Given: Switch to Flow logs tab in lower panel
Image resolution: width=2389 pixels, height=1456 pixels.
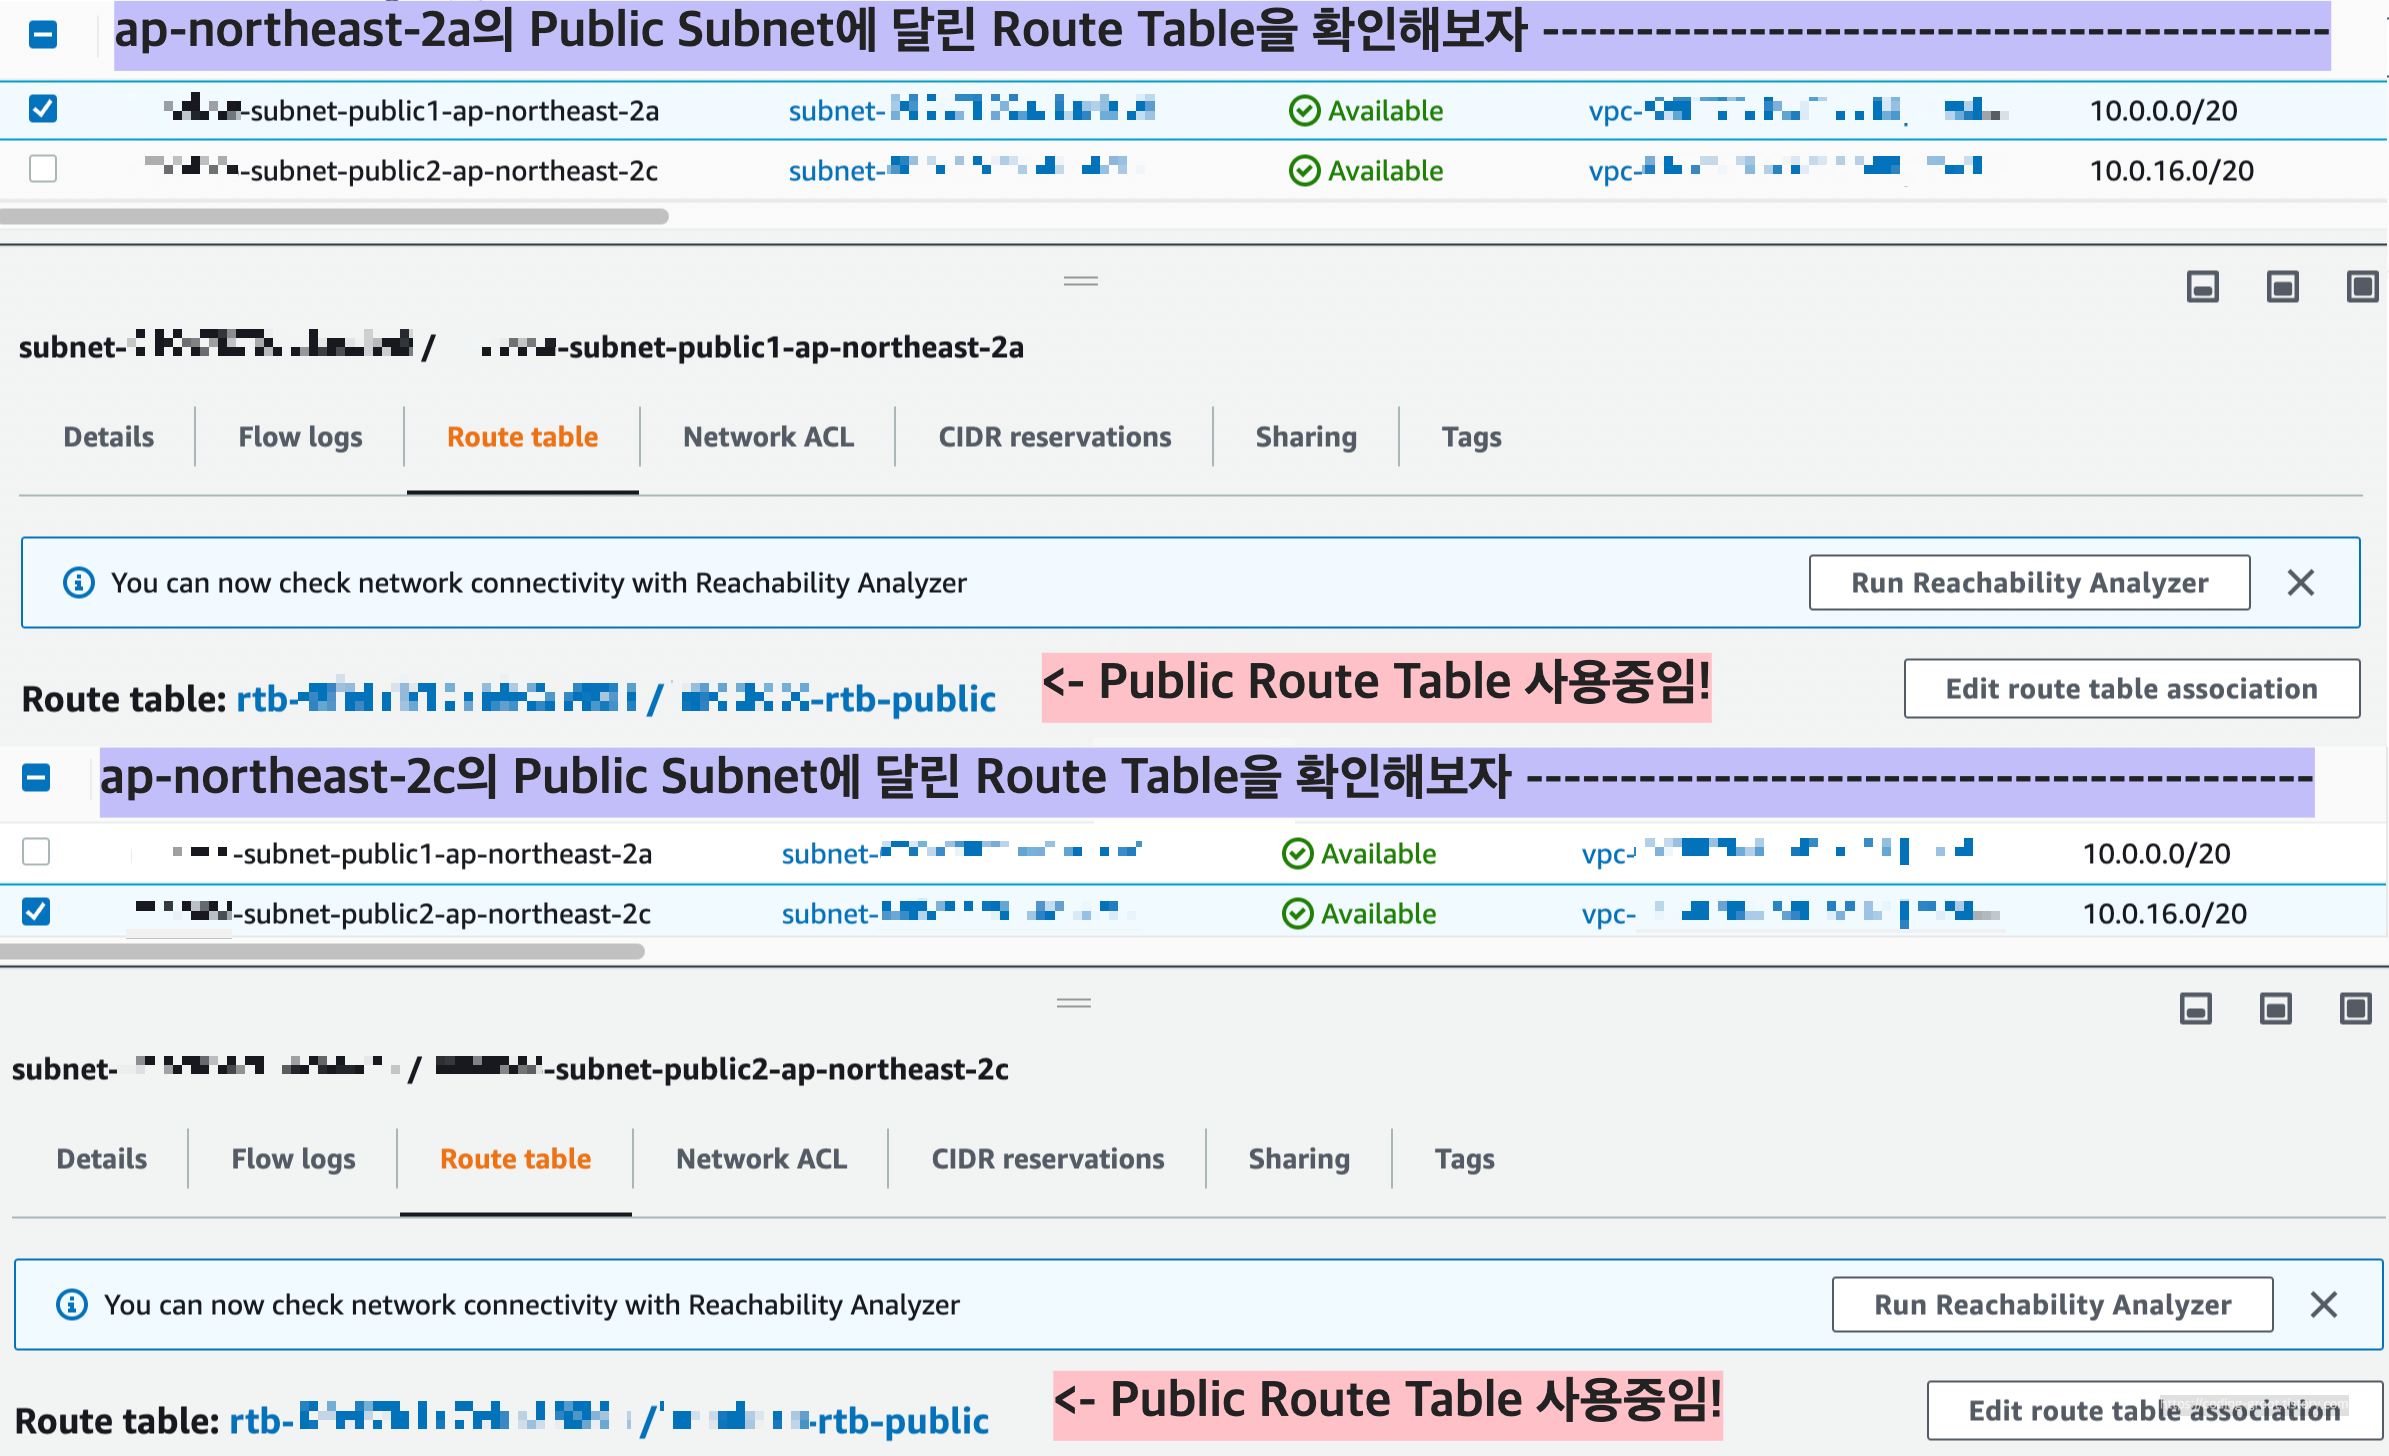Looking at the screenshot, I should [x=293, y=1159].
